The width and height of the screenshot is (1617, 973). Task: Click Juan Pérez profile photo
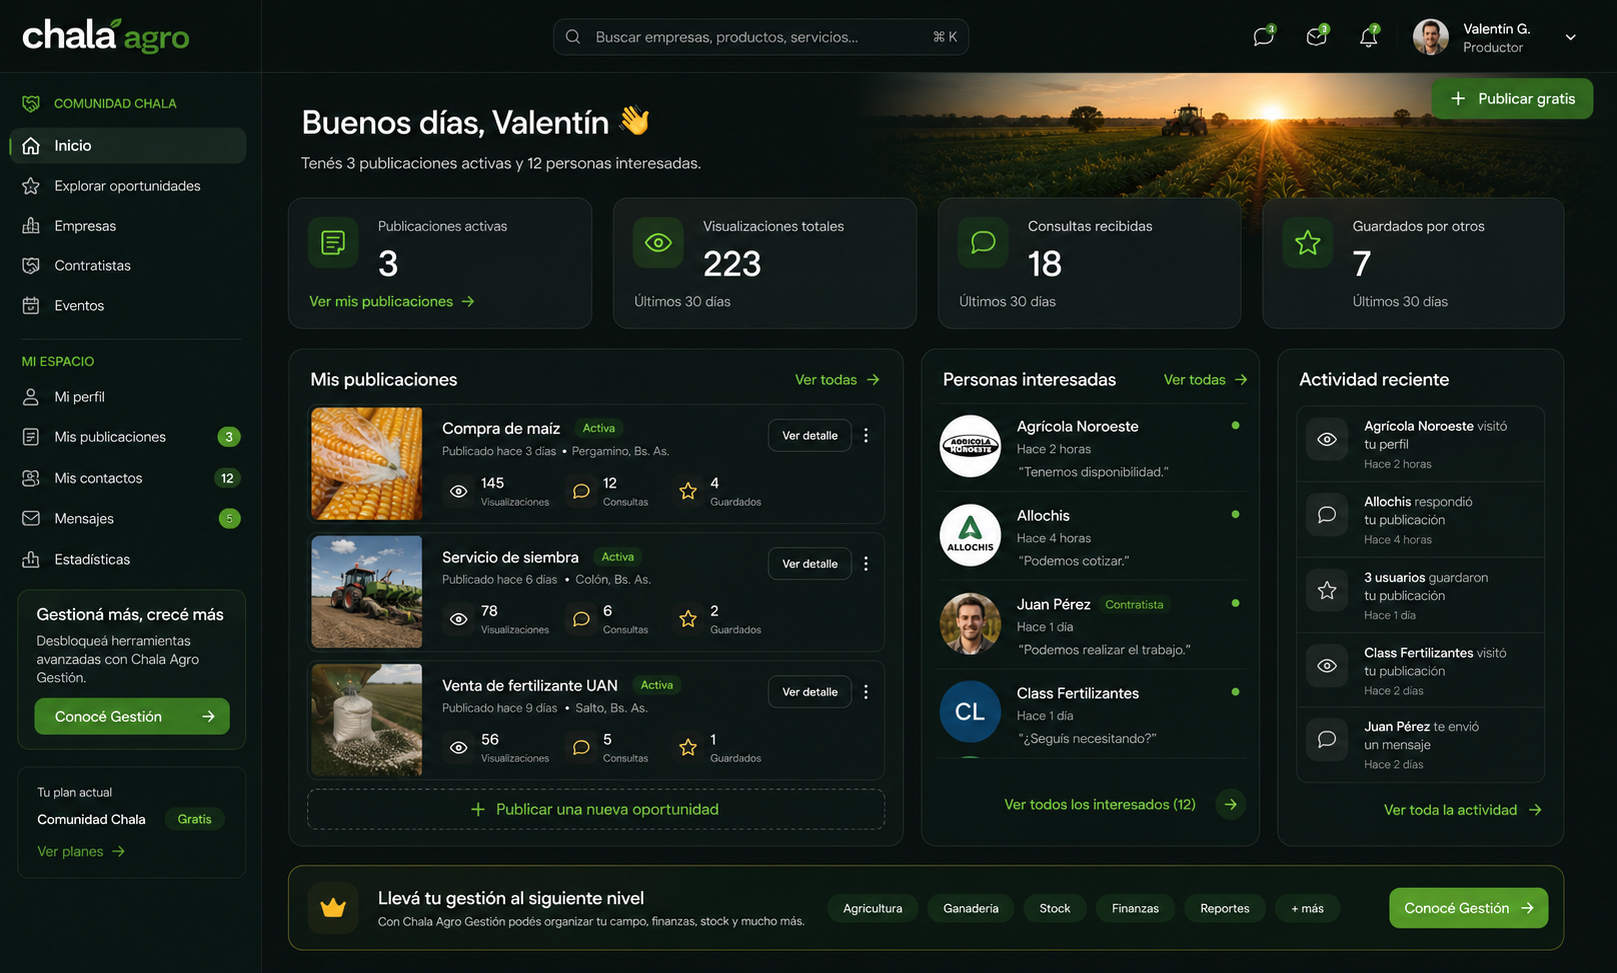point(970,624)
